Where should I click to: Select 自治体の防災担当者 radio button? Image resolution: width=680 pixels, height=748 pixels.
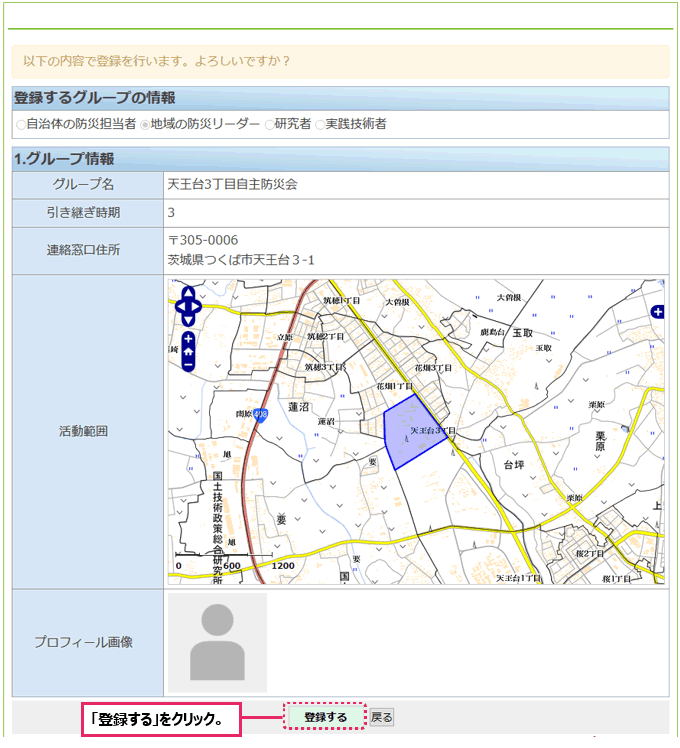[x=21, y=125]
